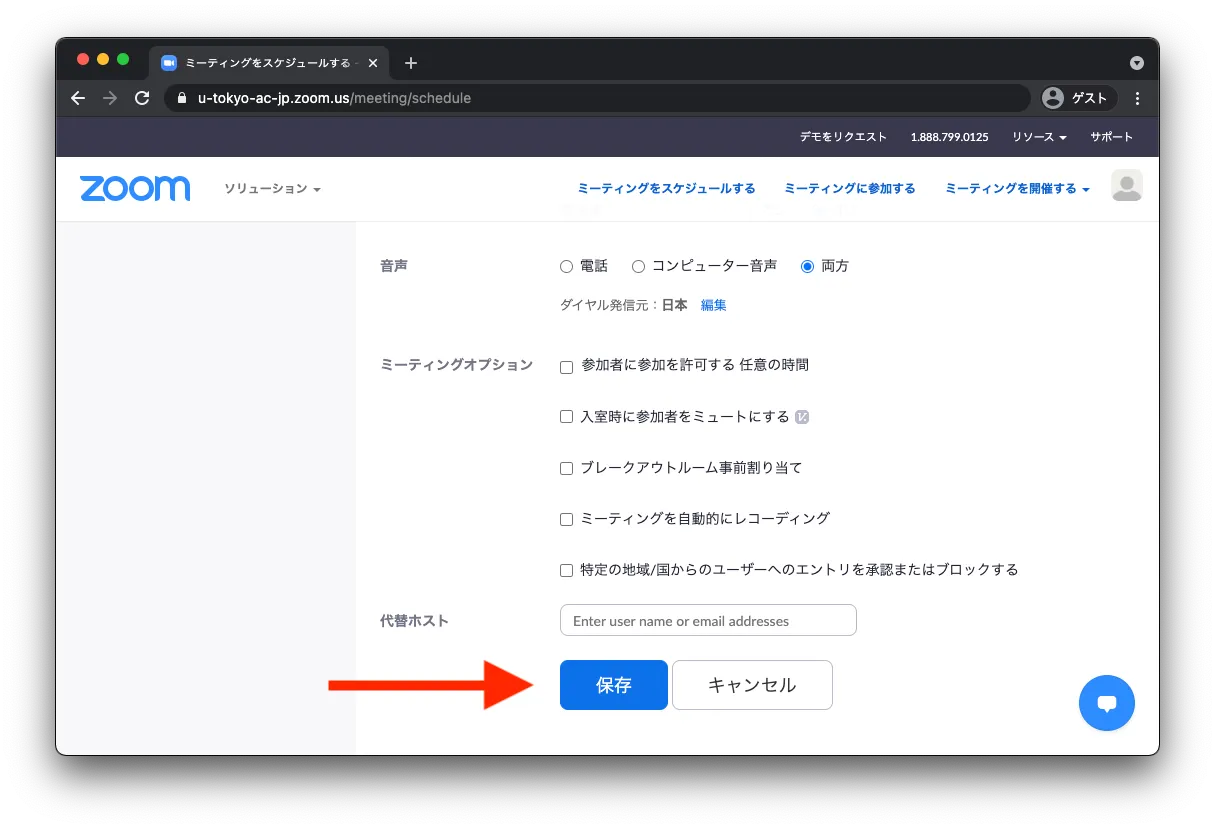Viewport: 1215px width, 829px height.
Task: Enable 入室時に参加者をミュートにする checkbox
Action: [566, 417]
